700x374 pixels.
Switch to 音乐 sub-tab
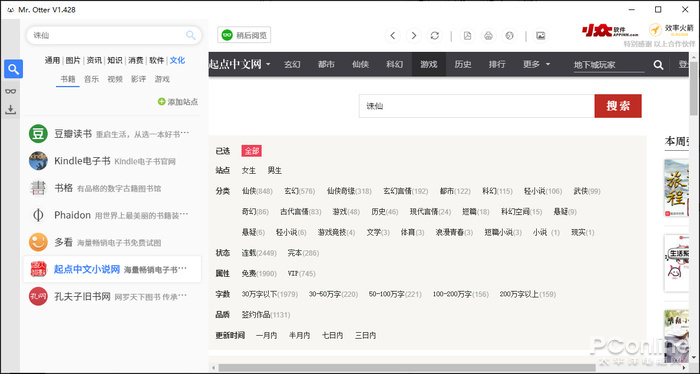pos(92,79)
